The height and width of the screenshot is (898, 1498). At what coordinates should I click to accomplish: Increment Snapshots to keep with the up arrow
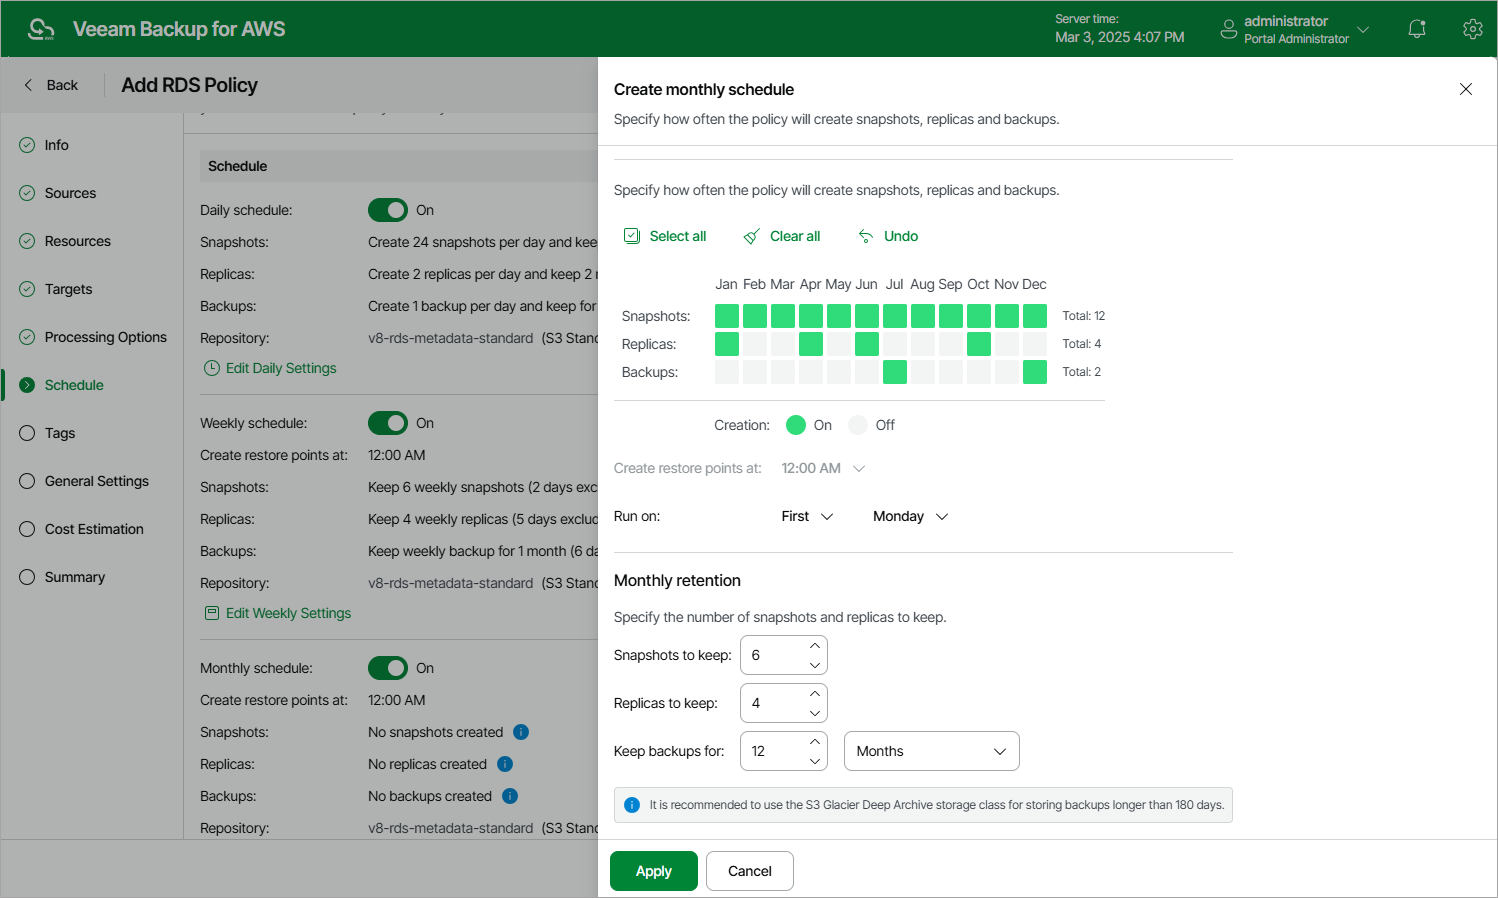click(815, 647)
